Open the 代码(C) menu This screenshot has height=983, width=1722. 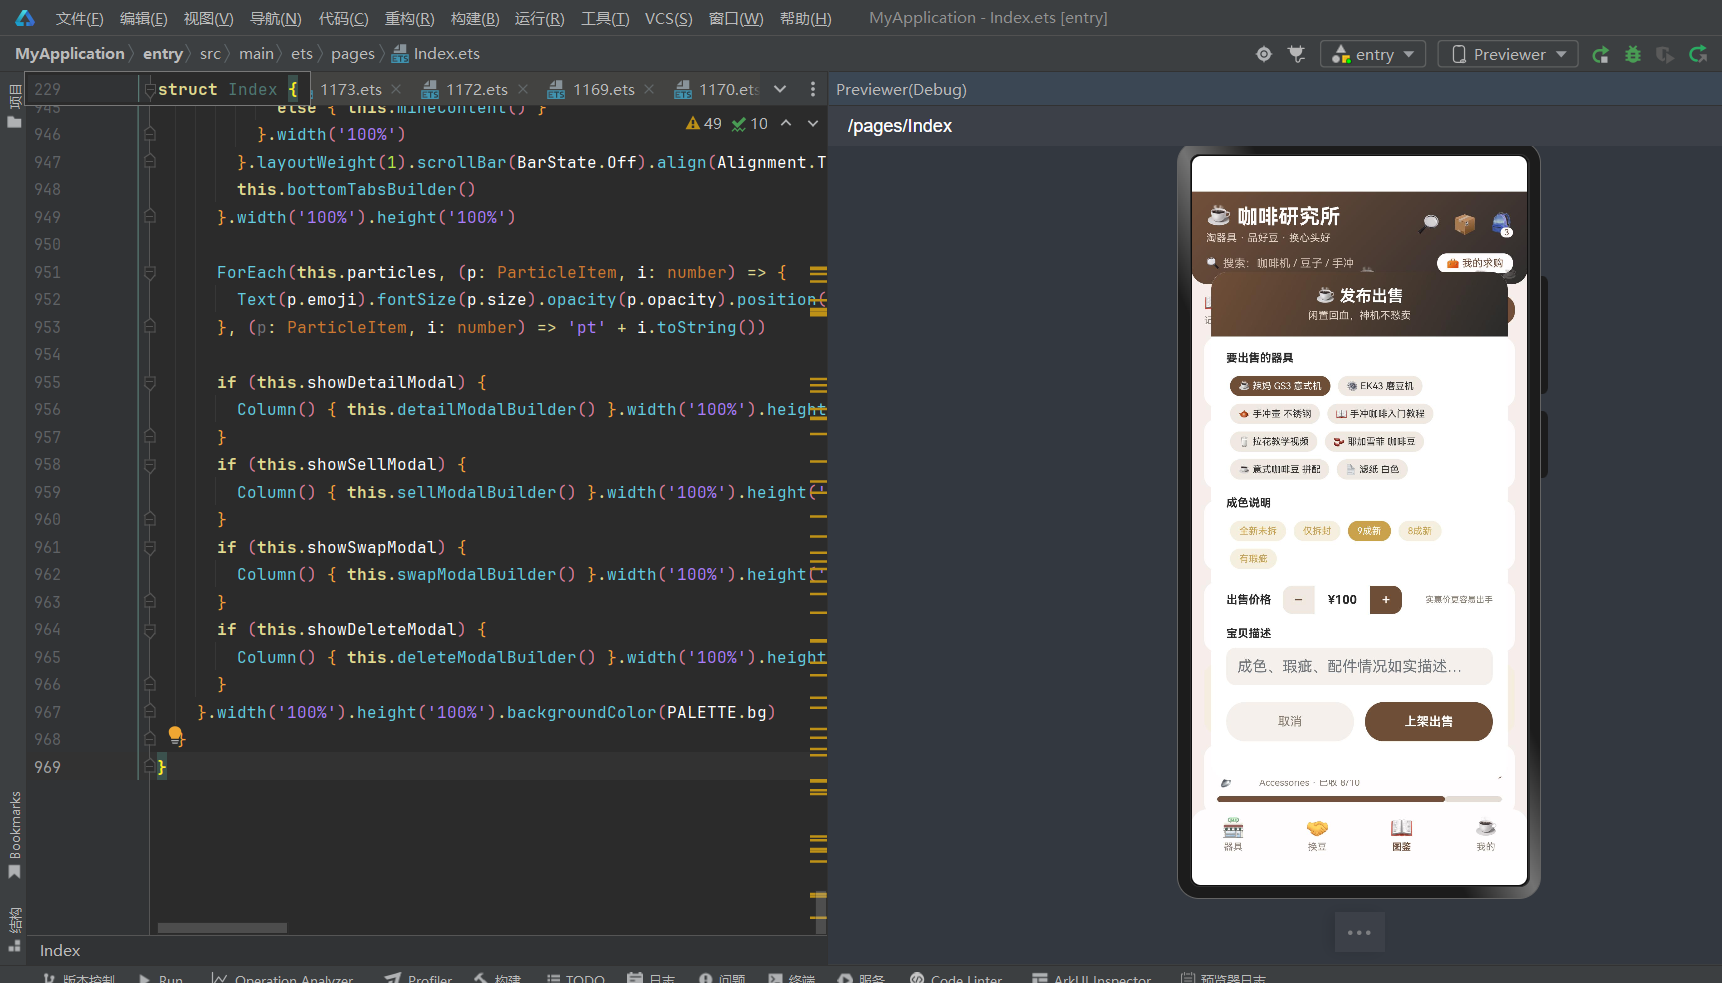click(343, 18)
